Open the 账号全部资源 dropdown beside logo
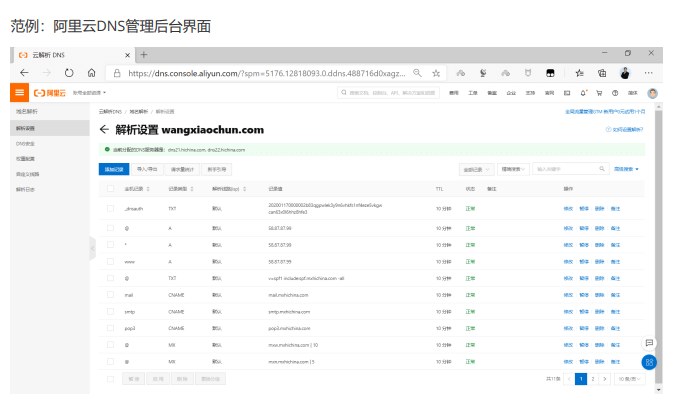 (x=89, y=93)
